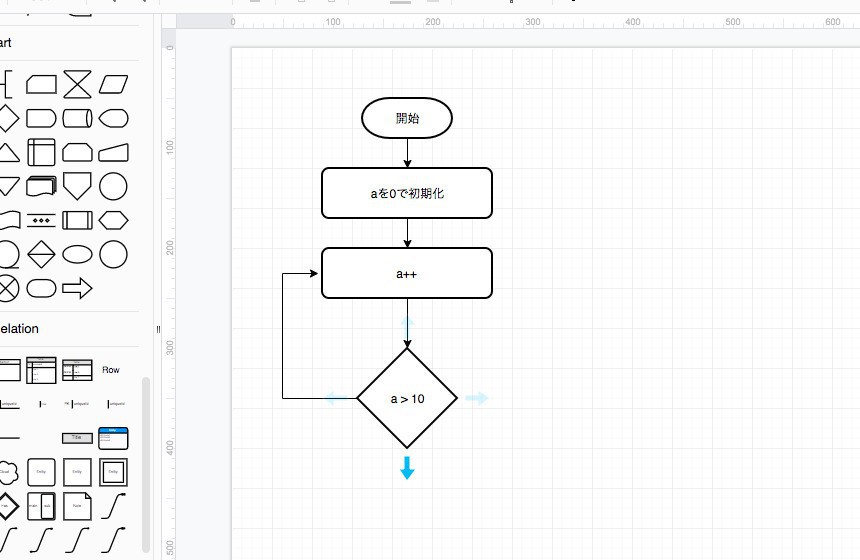This screenshot has width=860, height=560.
Task: Collapse the Entity Relation section header
Action: (x=69, y=329)
